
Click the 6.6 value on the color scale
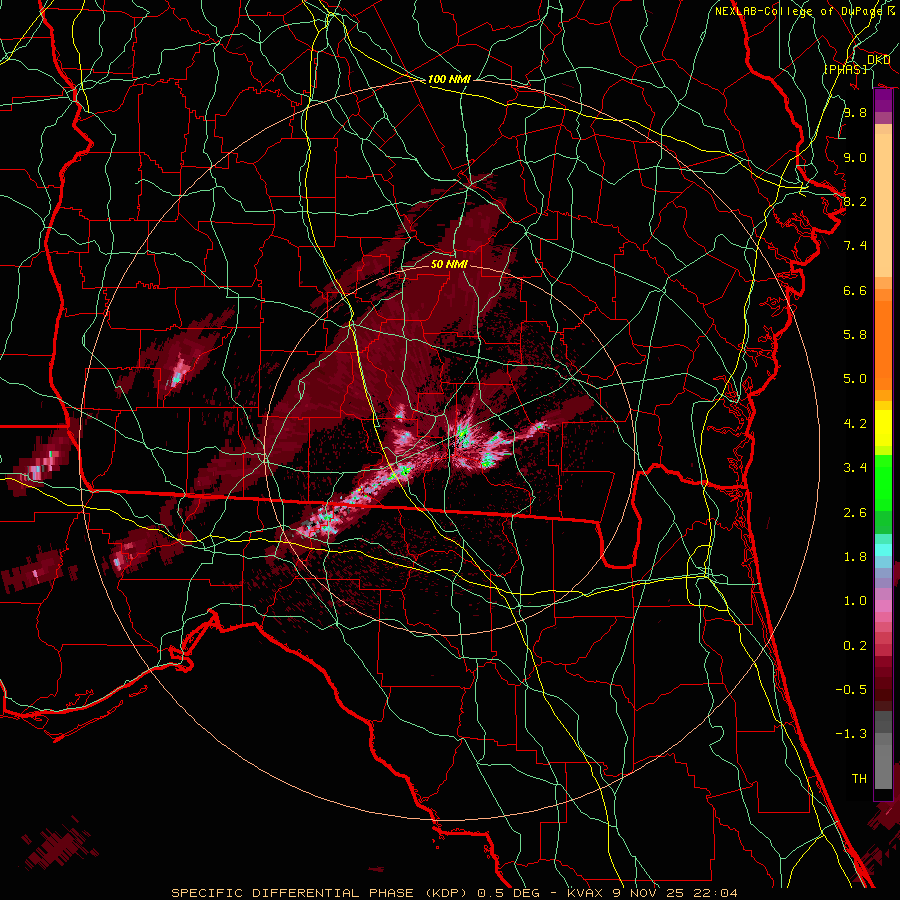pos(855,290)
